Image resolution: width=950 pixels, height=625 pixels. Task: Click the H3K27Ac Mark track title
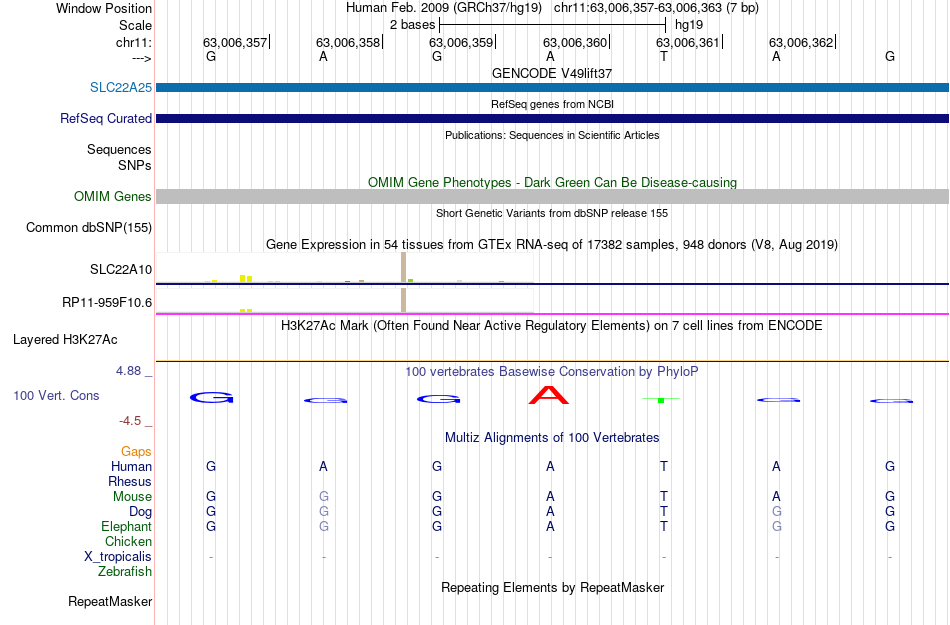tap(552, 325)
